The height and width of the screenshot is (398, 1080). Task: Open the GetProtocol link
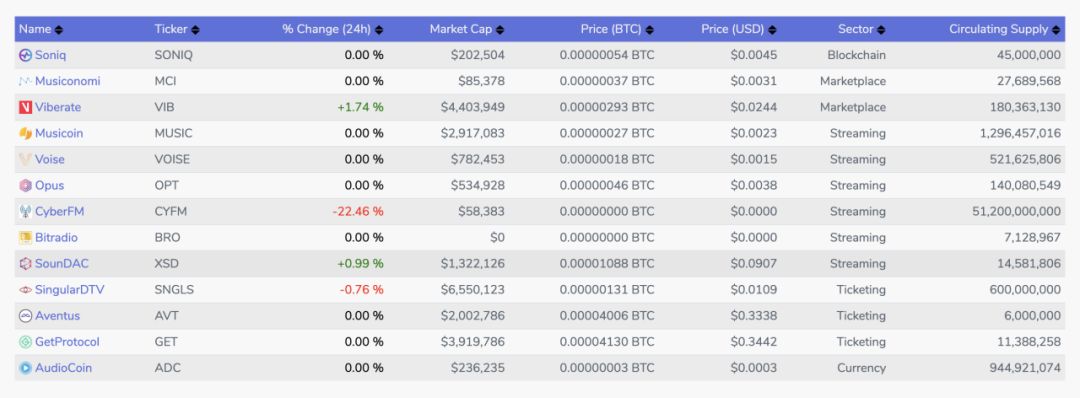[68, 342]
